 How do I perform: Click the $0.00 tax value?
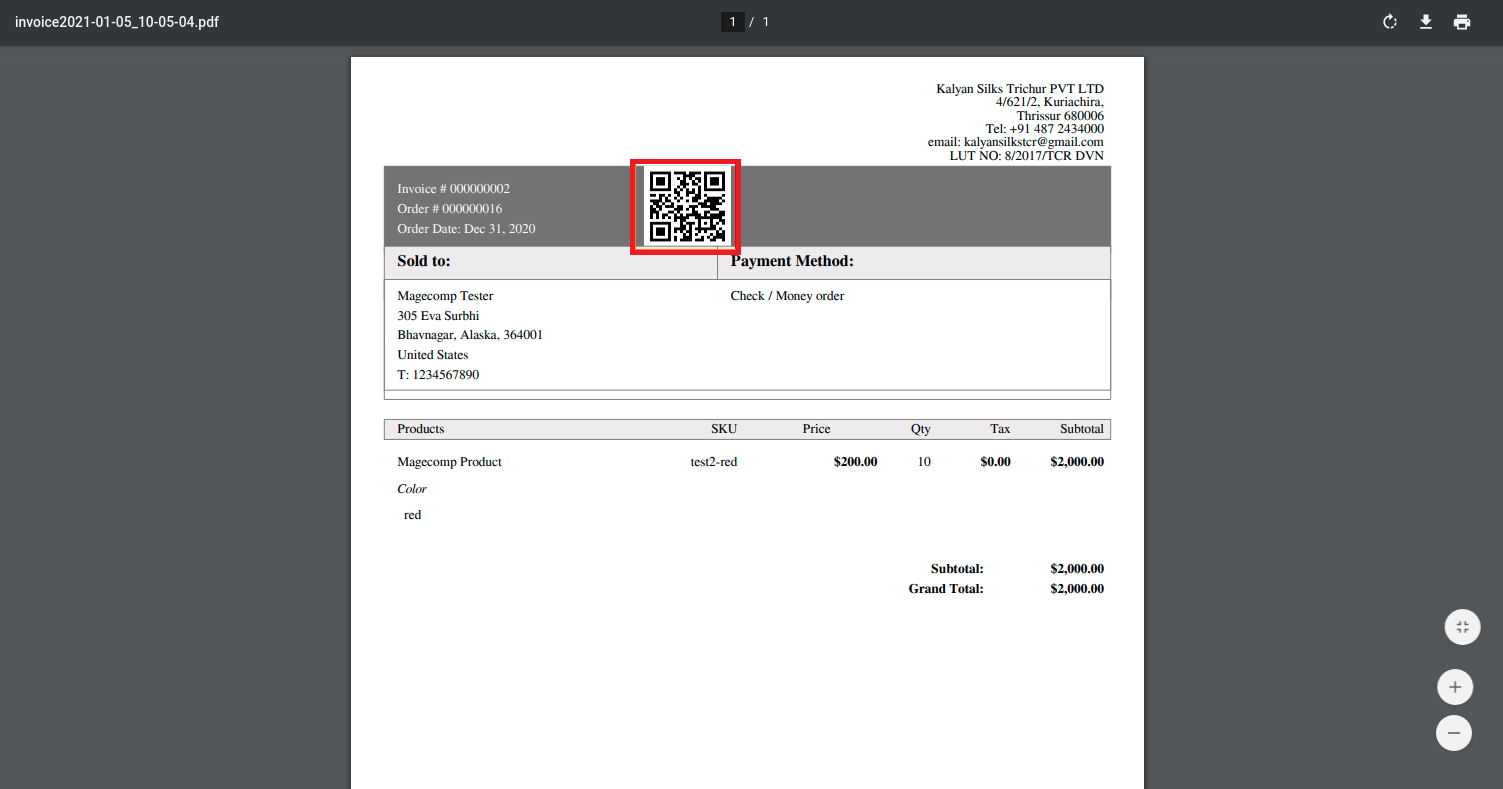click(995, 462)
